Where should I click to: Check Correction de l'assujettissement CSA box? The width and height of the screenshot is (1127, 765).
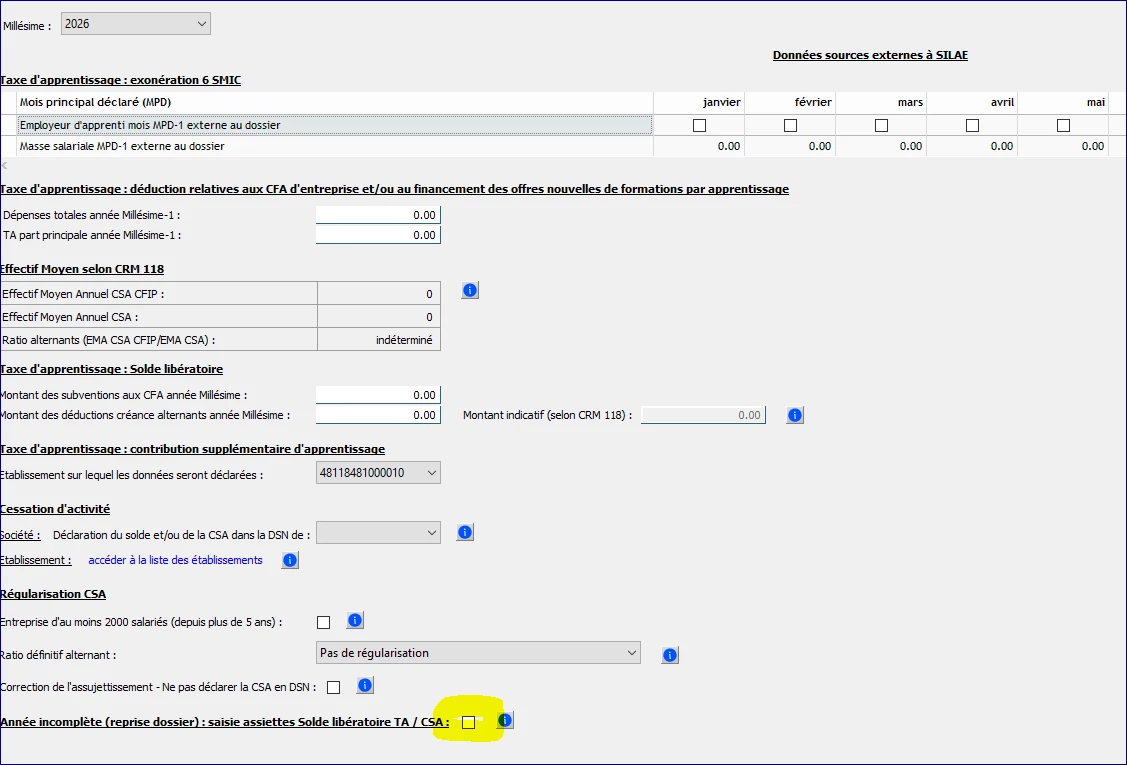(x=334, y=687)
